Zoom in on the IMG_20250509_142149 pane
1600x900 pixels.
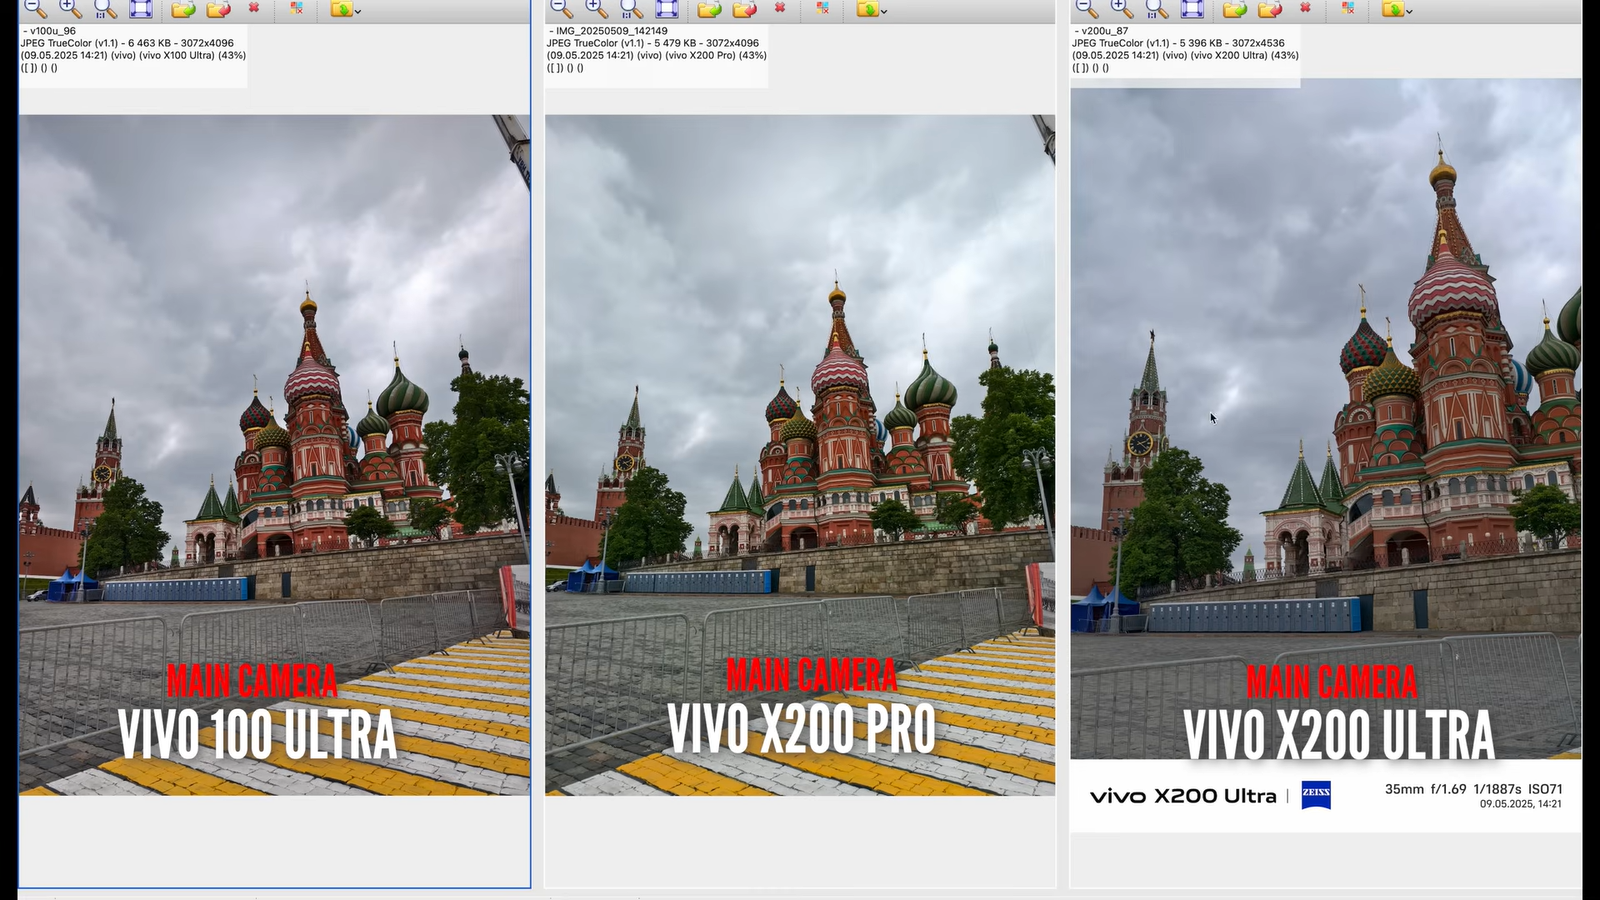point(596,9)
